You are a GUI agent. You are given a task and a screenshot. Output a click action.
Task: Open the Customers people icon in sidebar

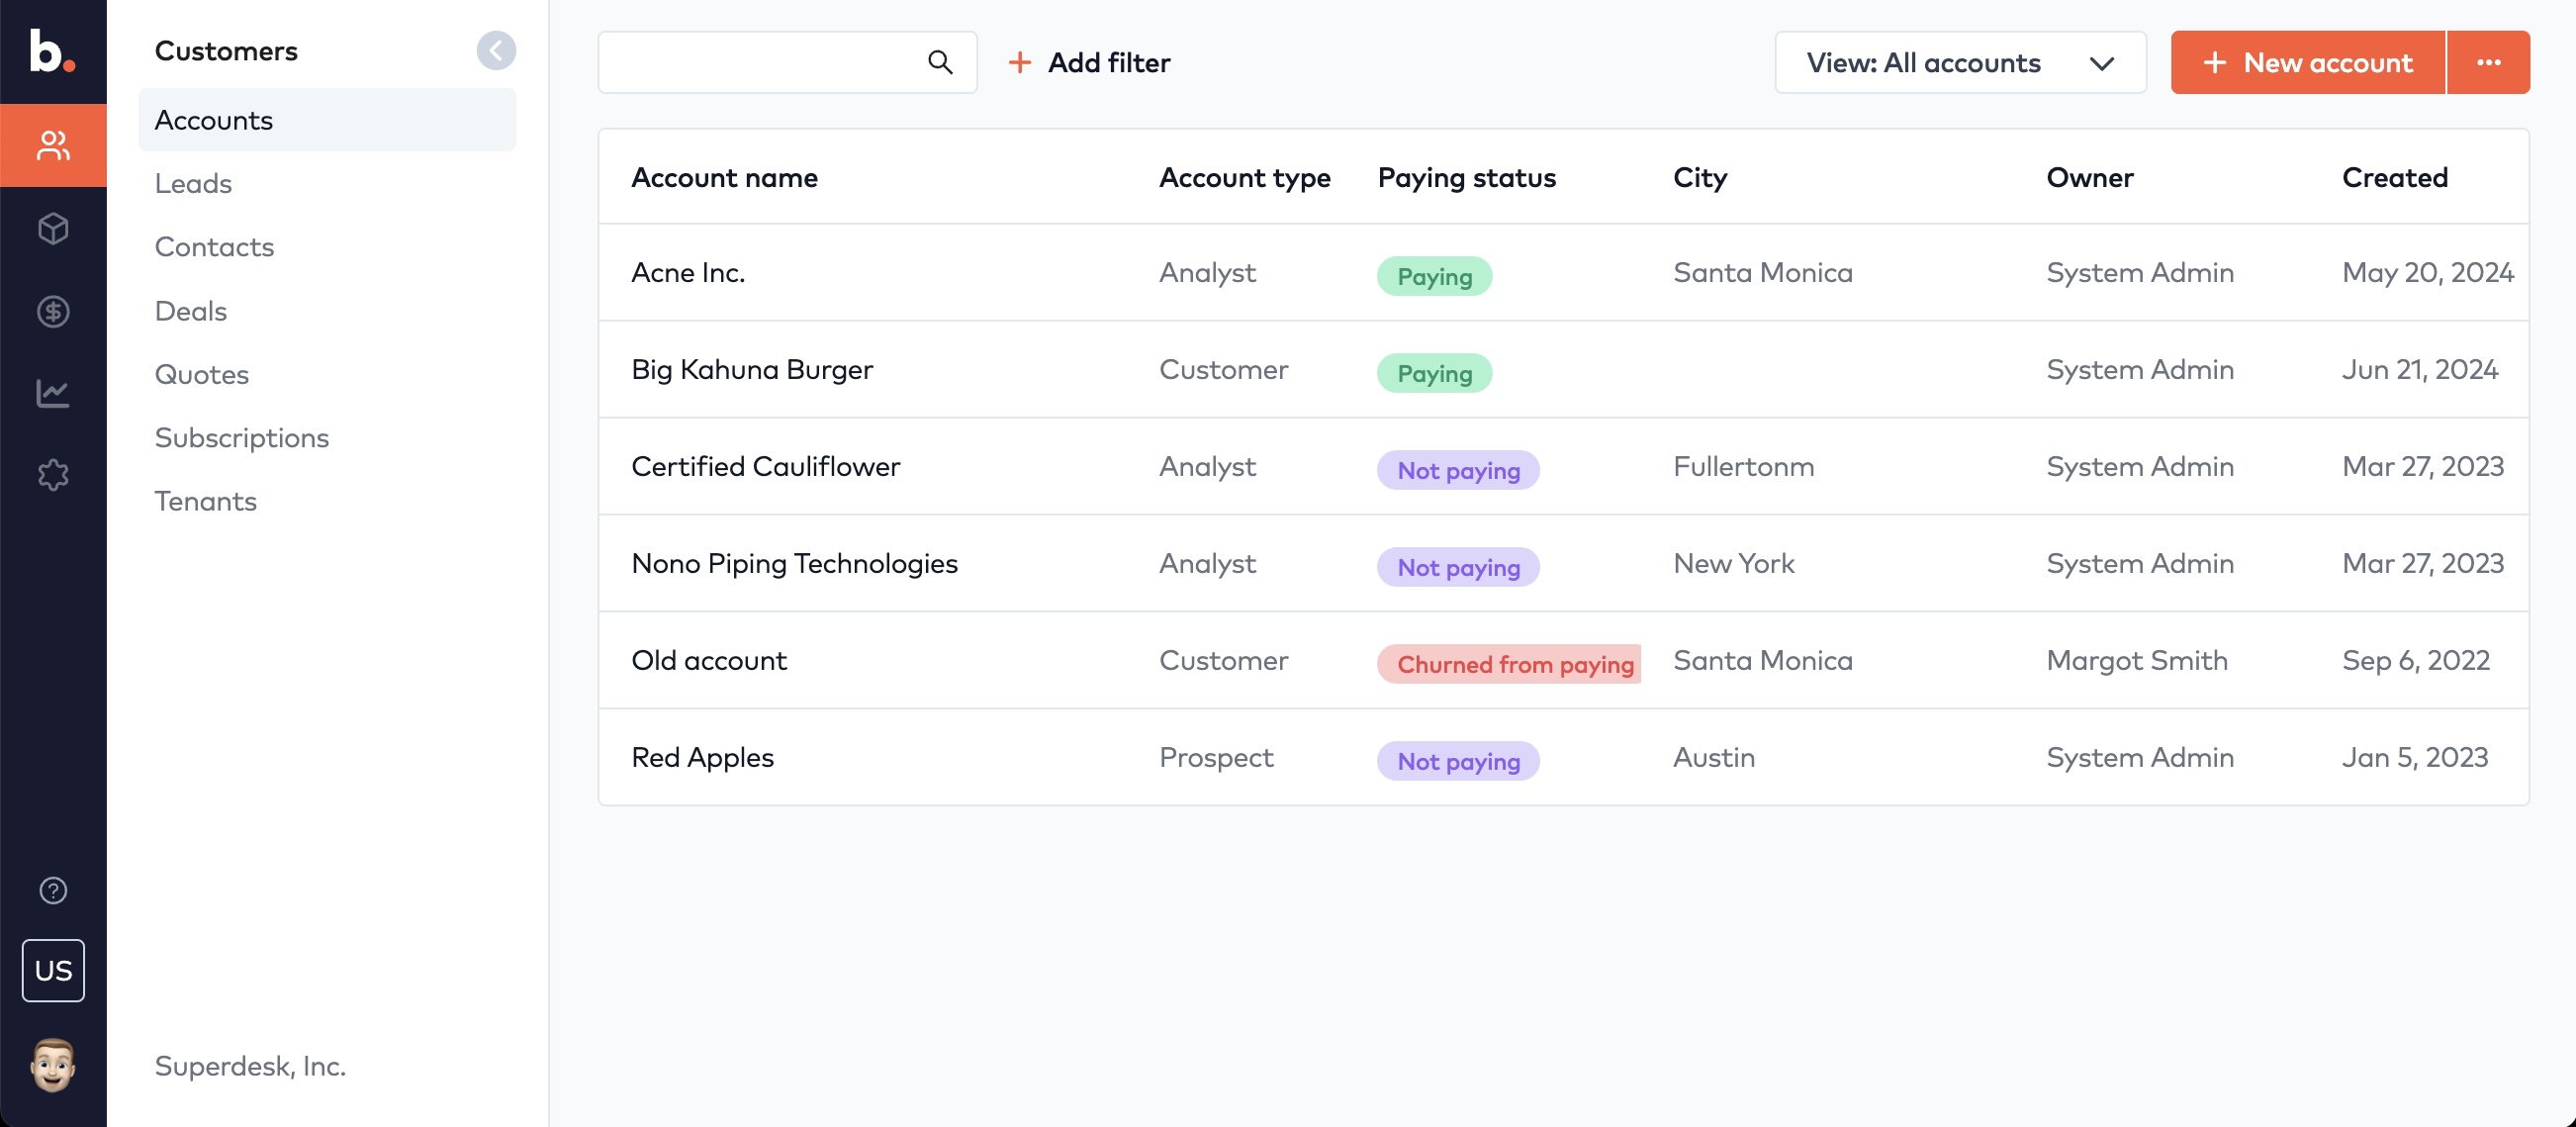point(53,145)
